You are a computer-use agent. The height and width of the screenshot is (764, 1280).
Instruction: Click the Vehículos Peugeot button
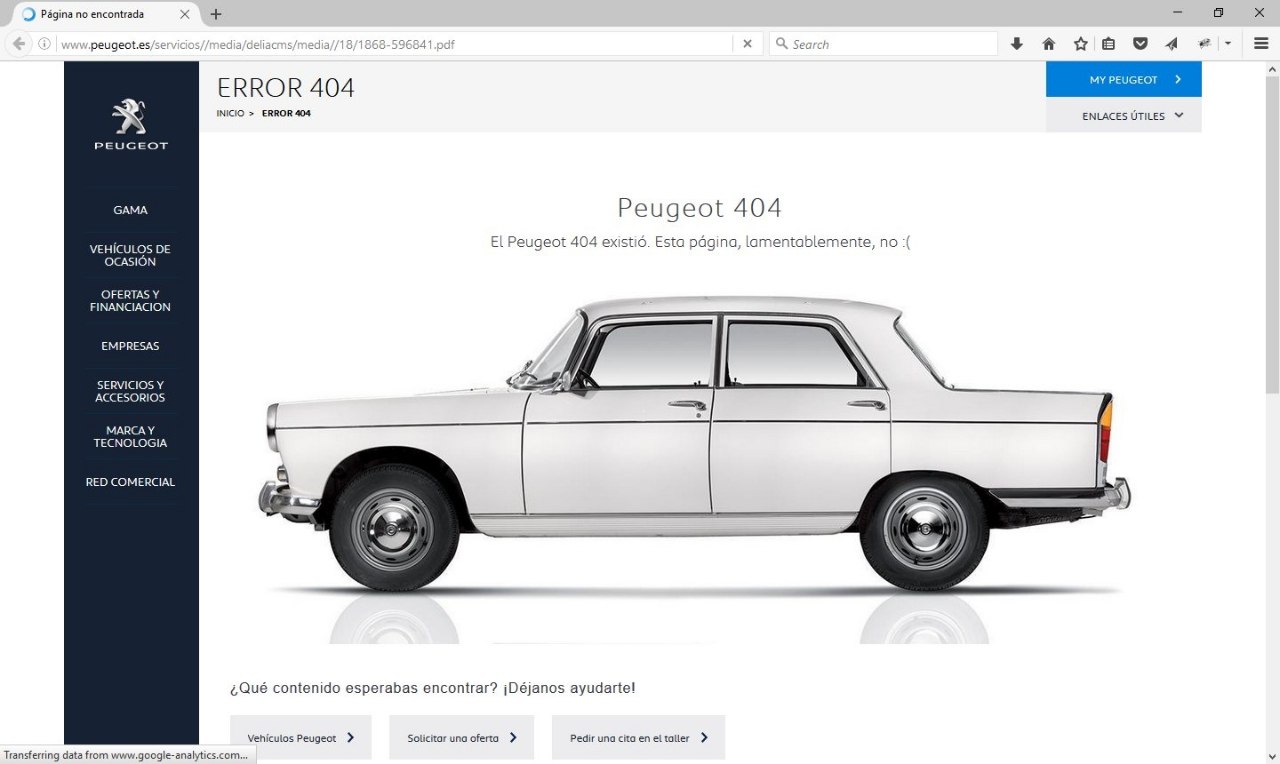[300, 737]
